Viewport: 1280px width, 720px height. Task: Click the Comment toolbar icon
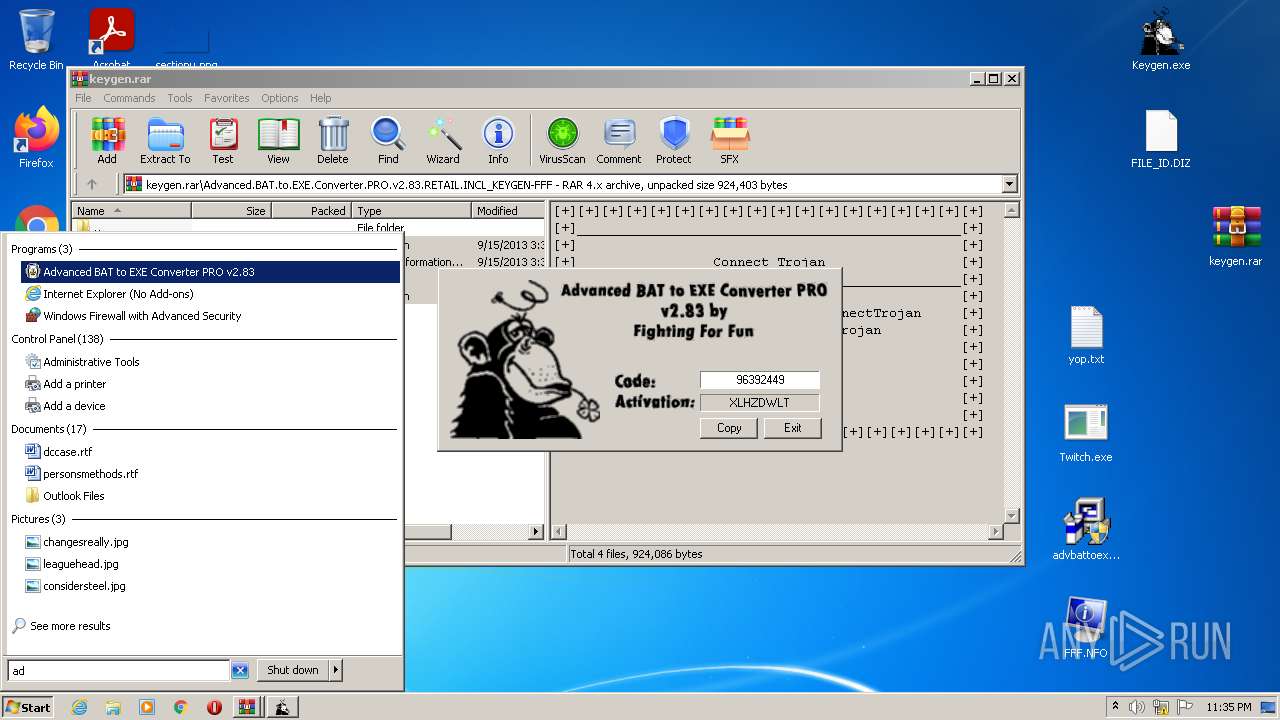click(619, 140)
